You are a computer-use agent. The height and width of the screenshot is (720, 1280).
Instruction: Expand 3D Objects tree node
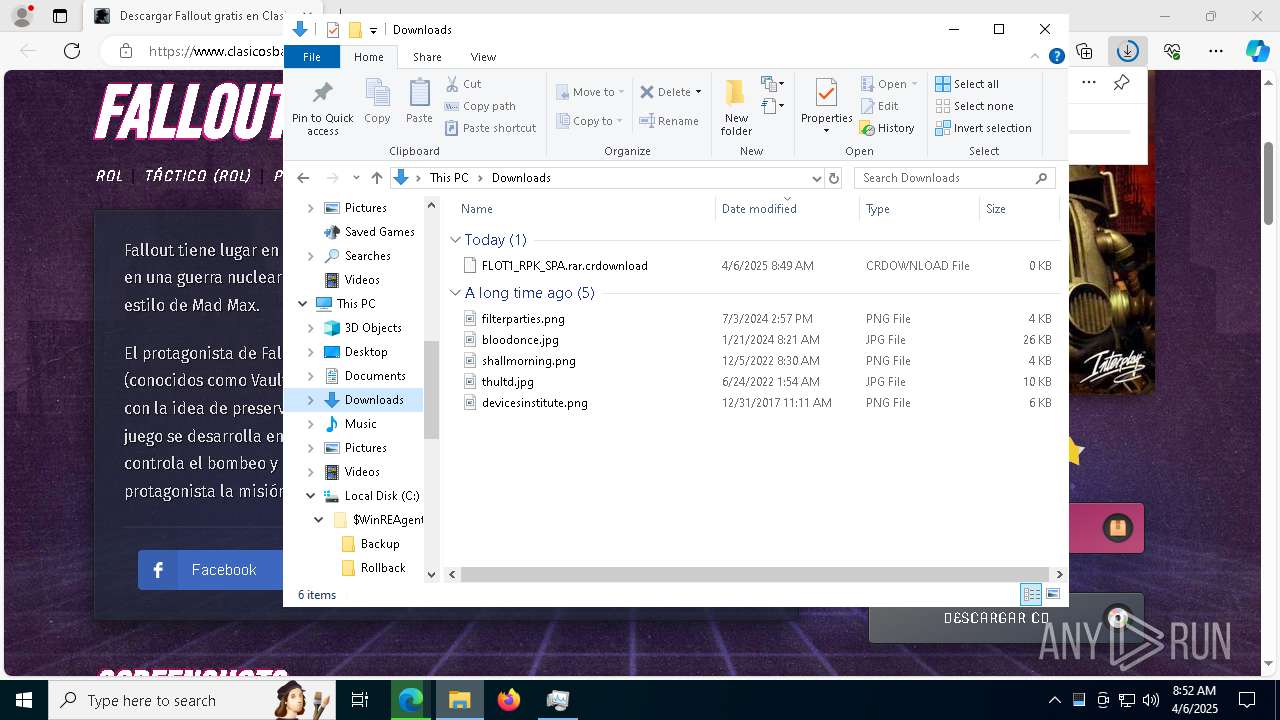tap(310, 328)
